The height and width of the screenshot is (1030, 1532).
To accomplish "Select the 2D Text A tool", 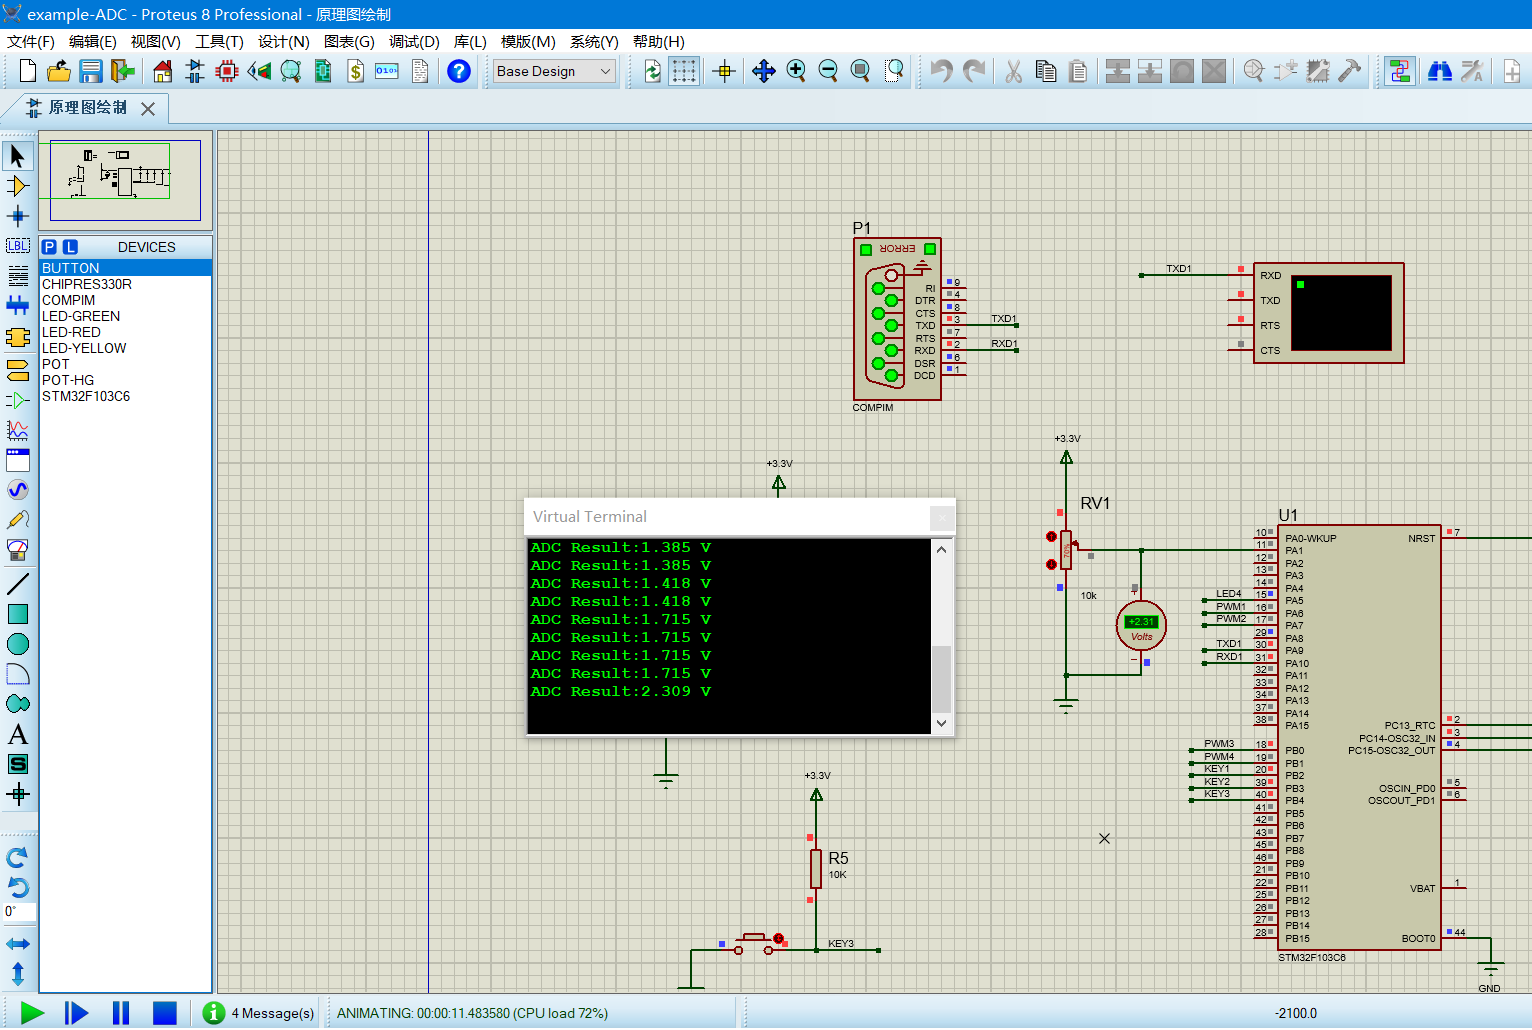I will (18, 734).
